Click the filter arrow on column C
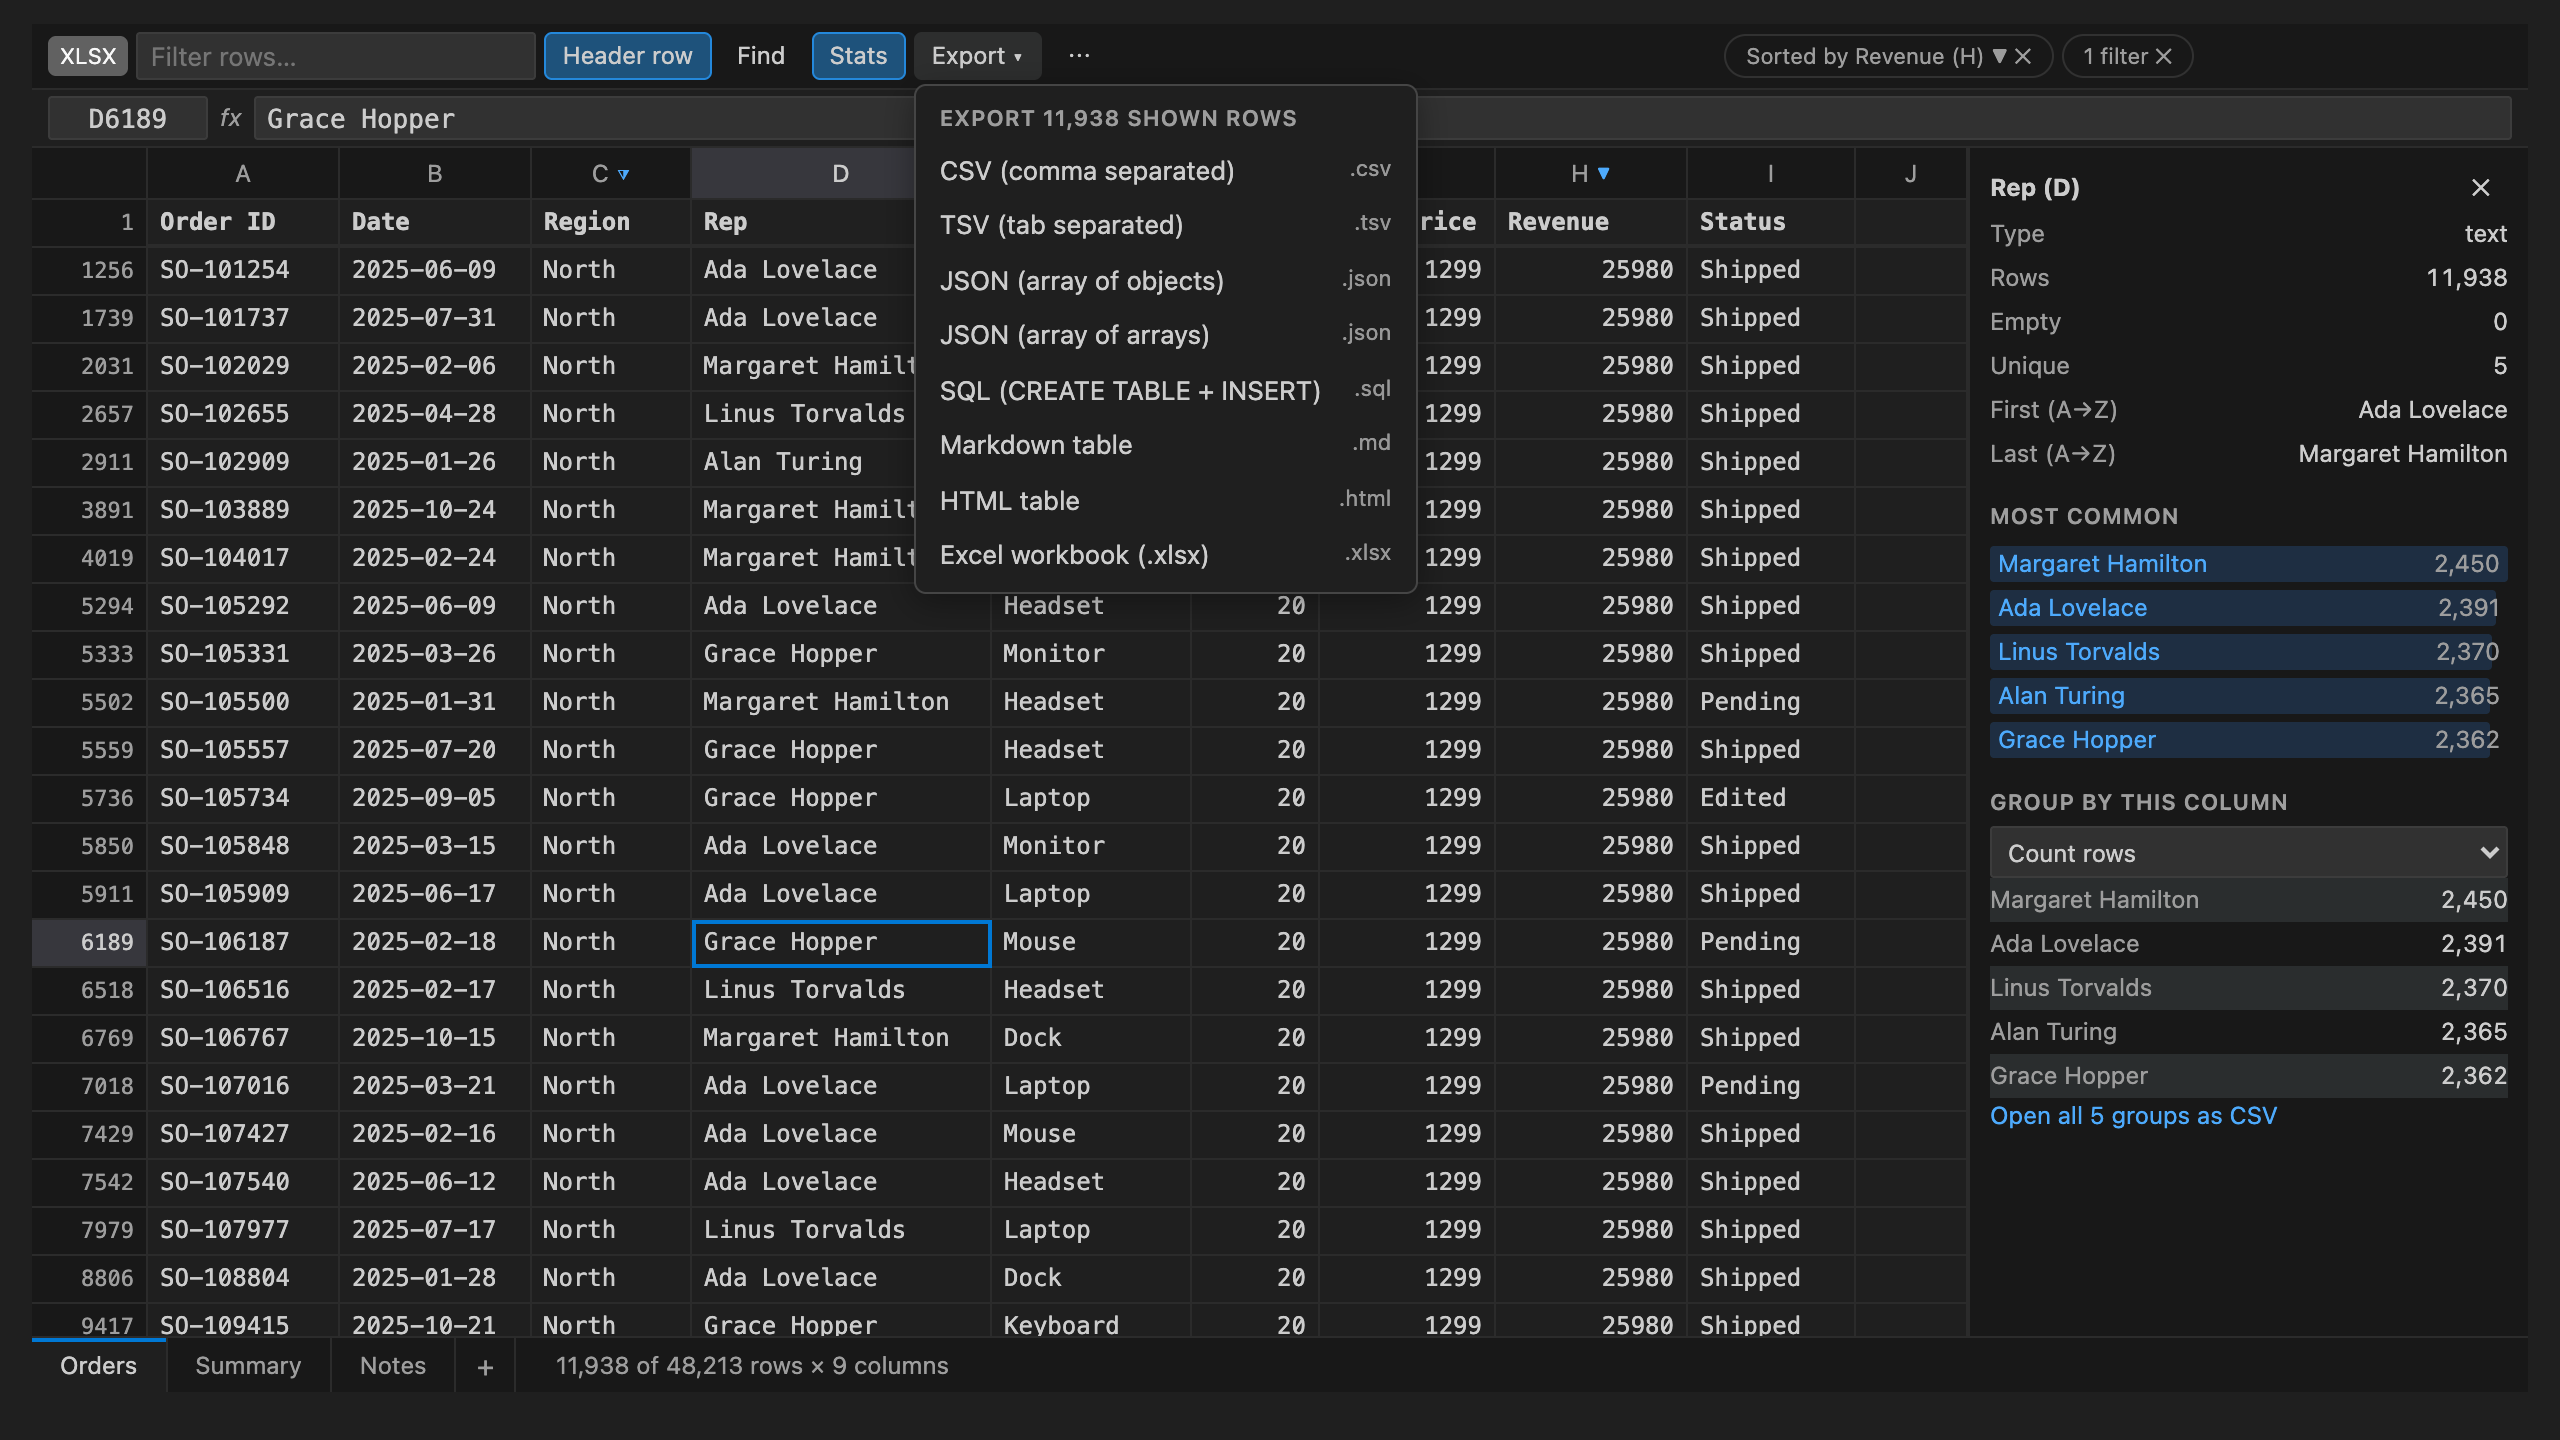This screenshot has height=1440, width=2560. pos(624,174)
